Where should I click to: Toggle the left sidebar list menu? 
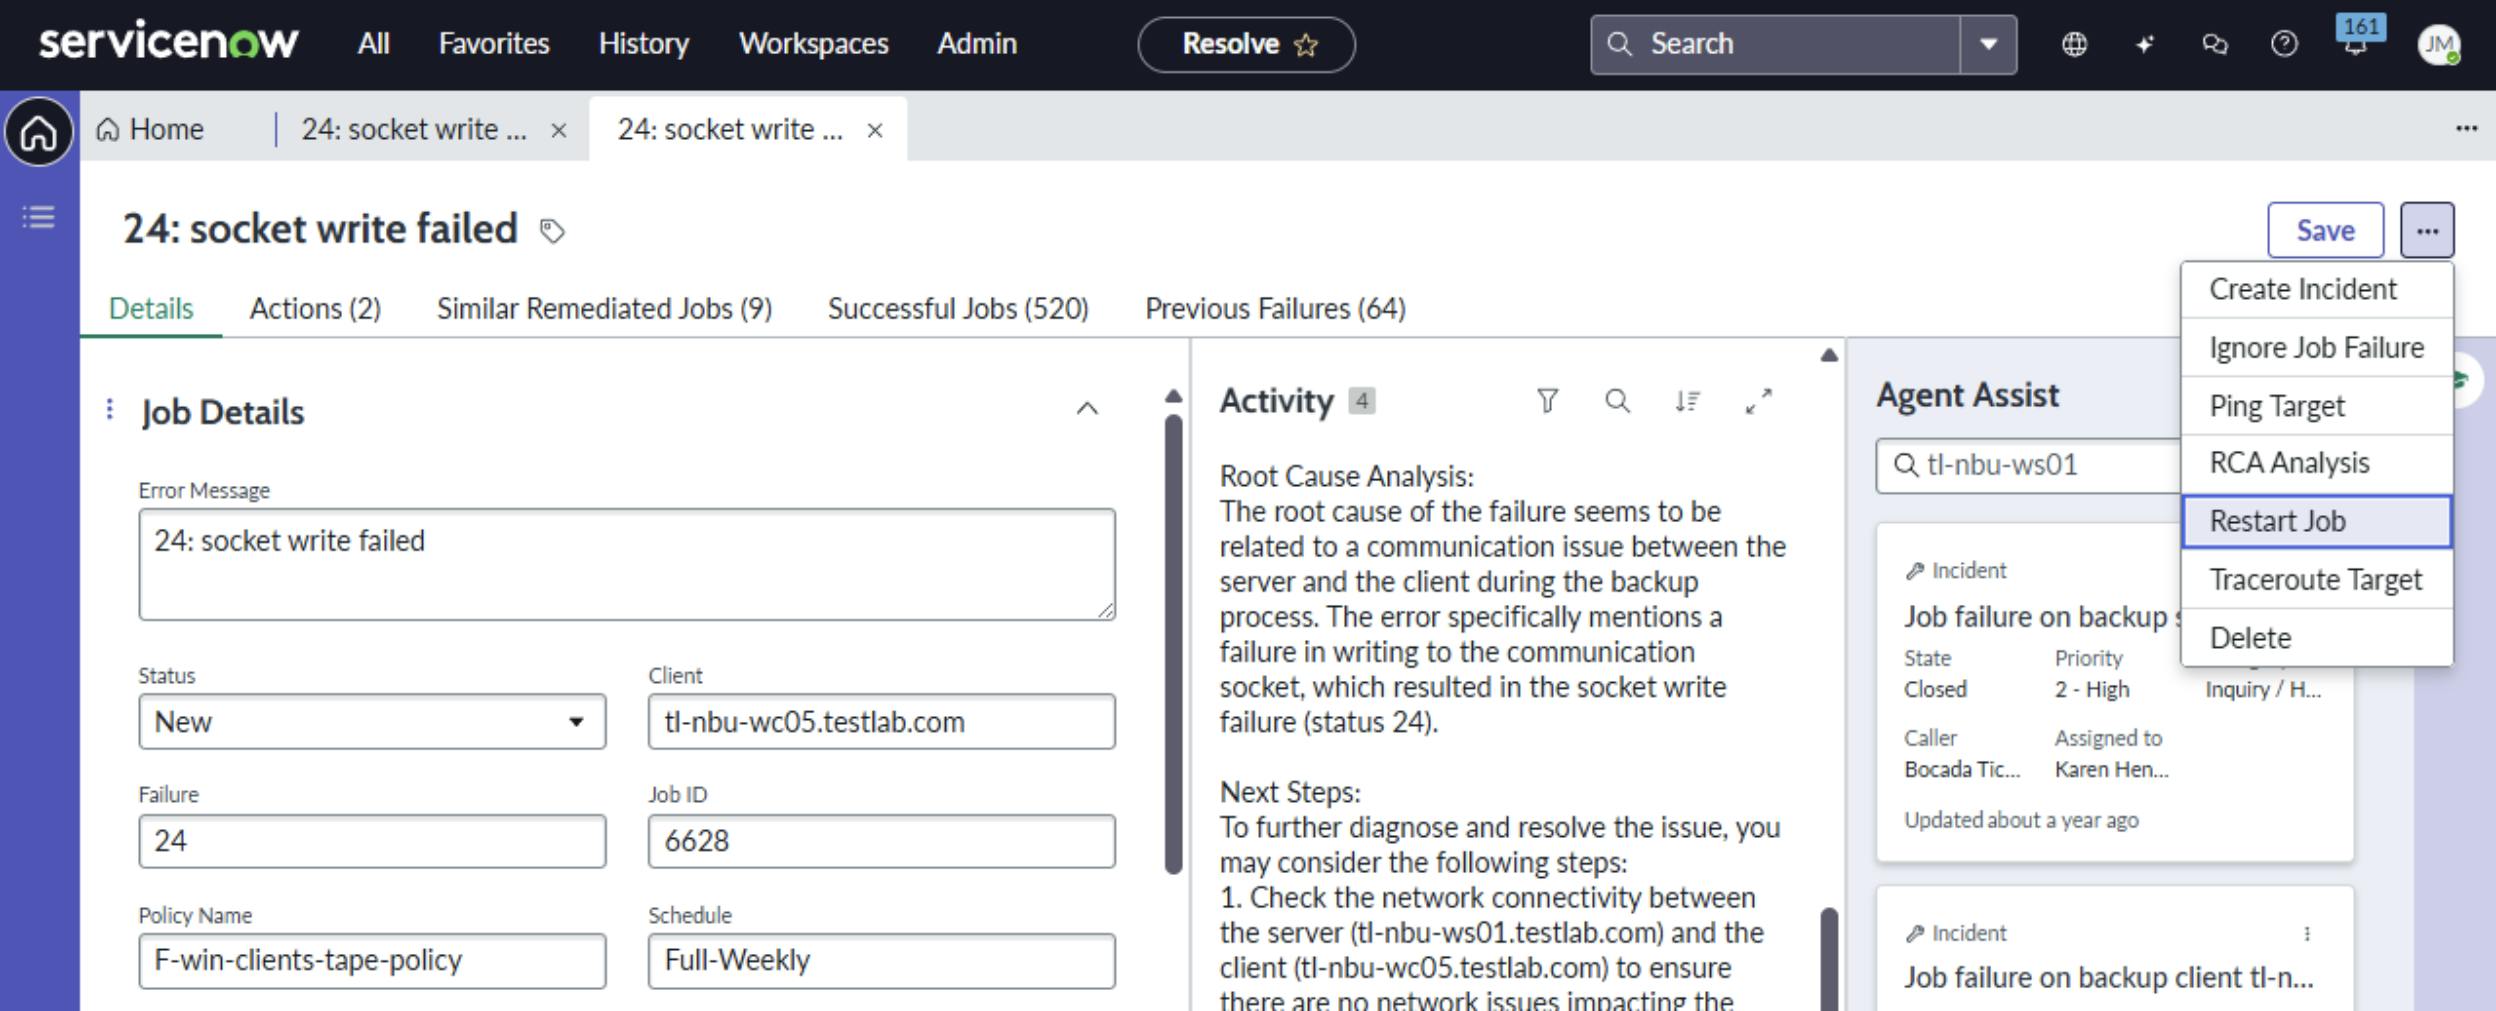point(39,217)
